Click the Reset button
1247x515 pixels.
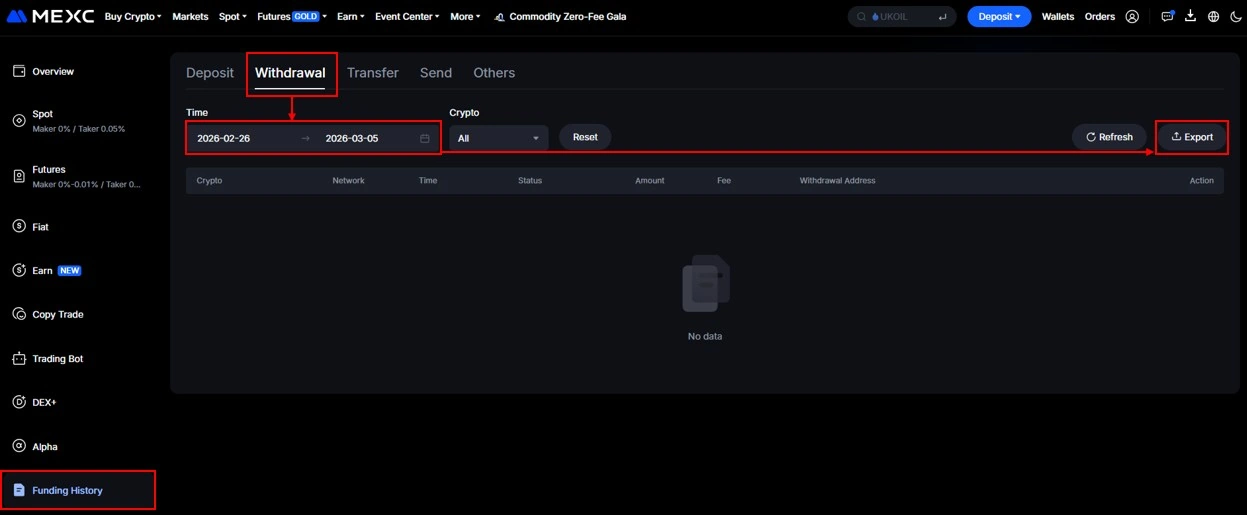tap(585, 137)
